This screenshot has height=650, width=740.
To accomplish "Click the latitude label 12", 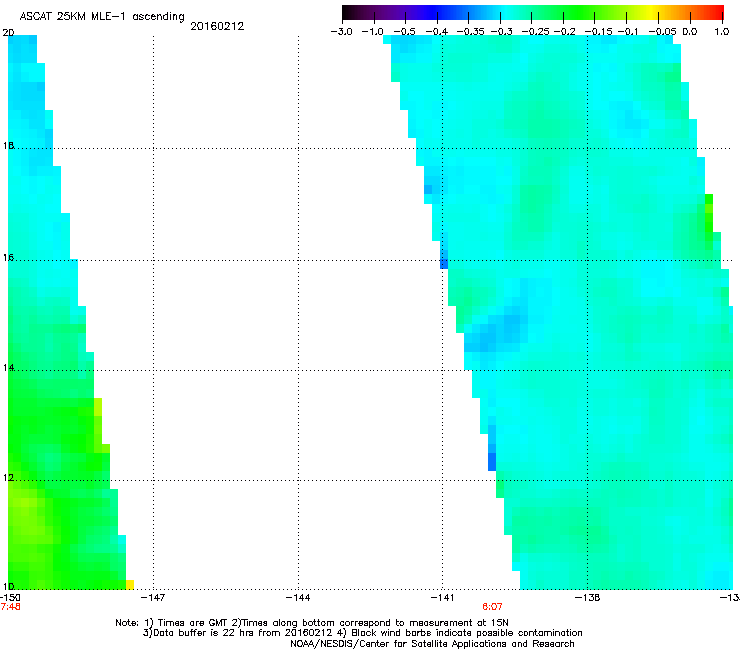I will pos(8,478).
